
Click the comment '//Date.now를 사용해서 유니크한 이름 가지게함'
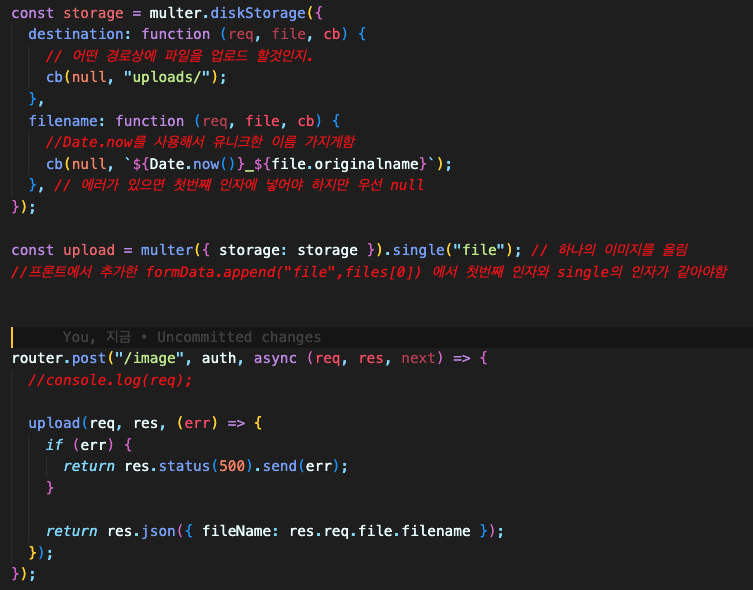pos(200,142)
